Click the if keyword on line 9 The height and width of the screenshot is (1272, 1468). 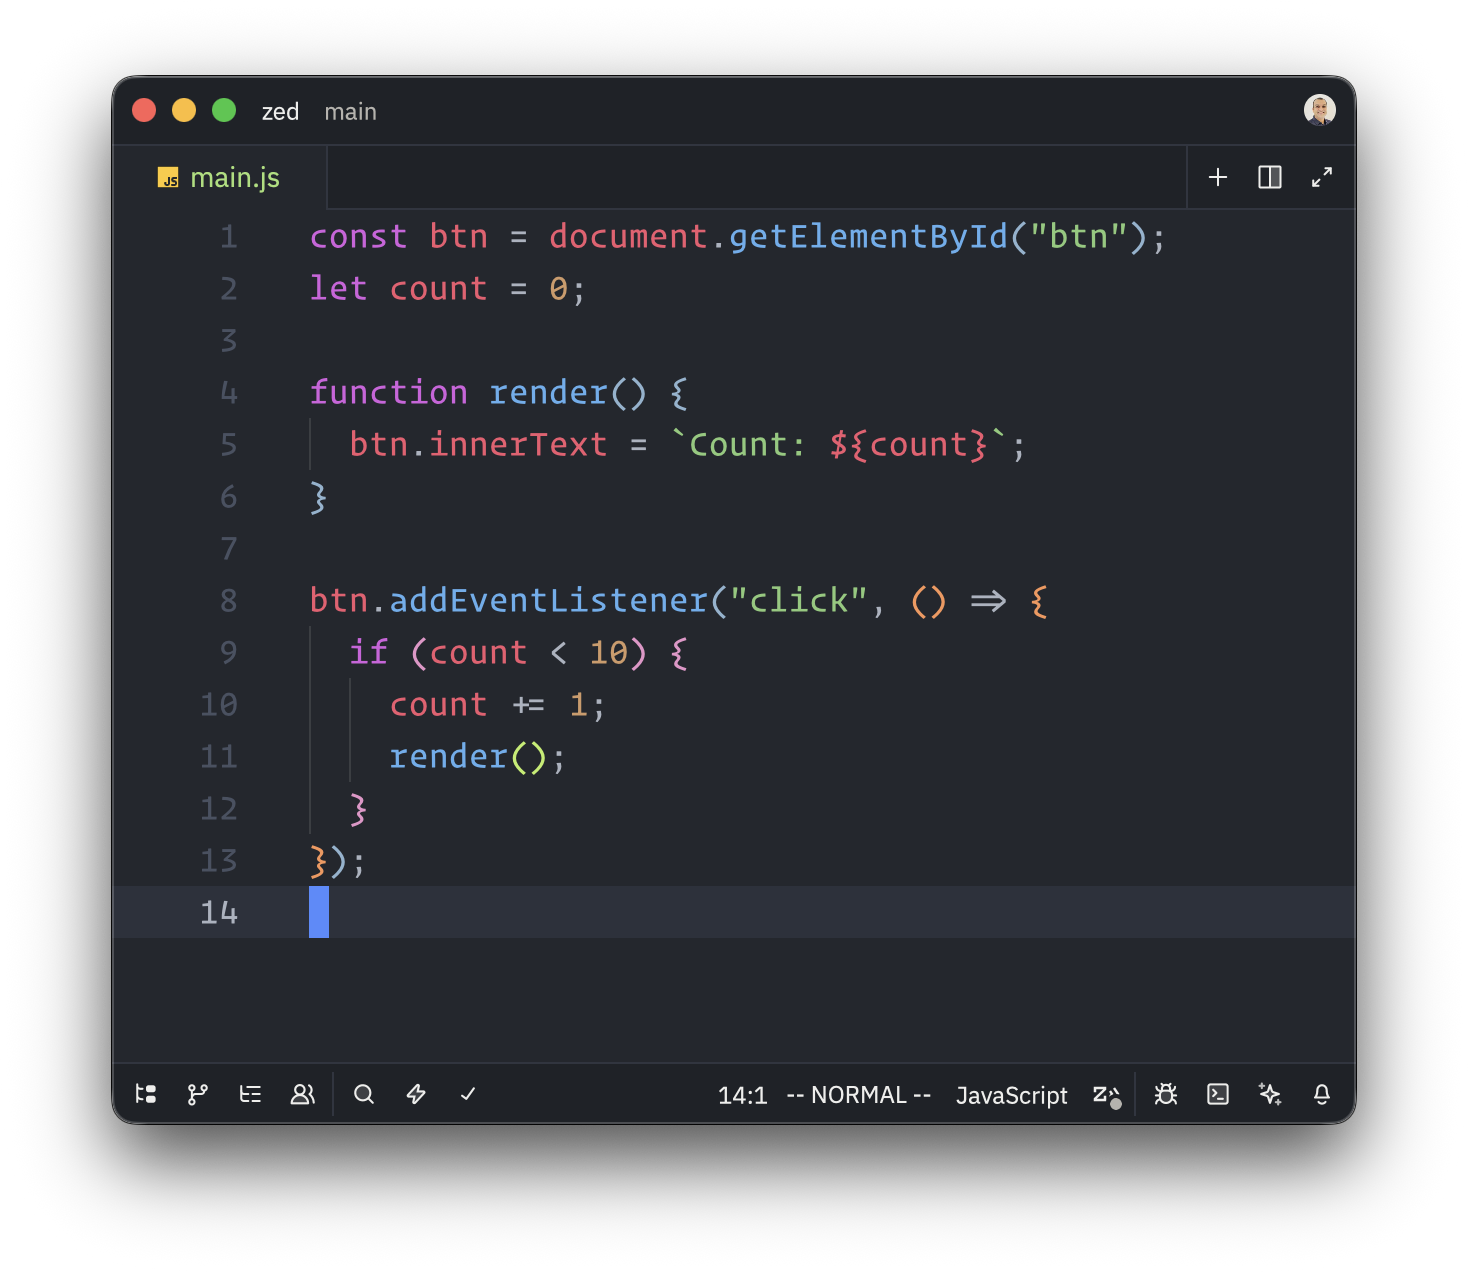[x=368, y=653]
